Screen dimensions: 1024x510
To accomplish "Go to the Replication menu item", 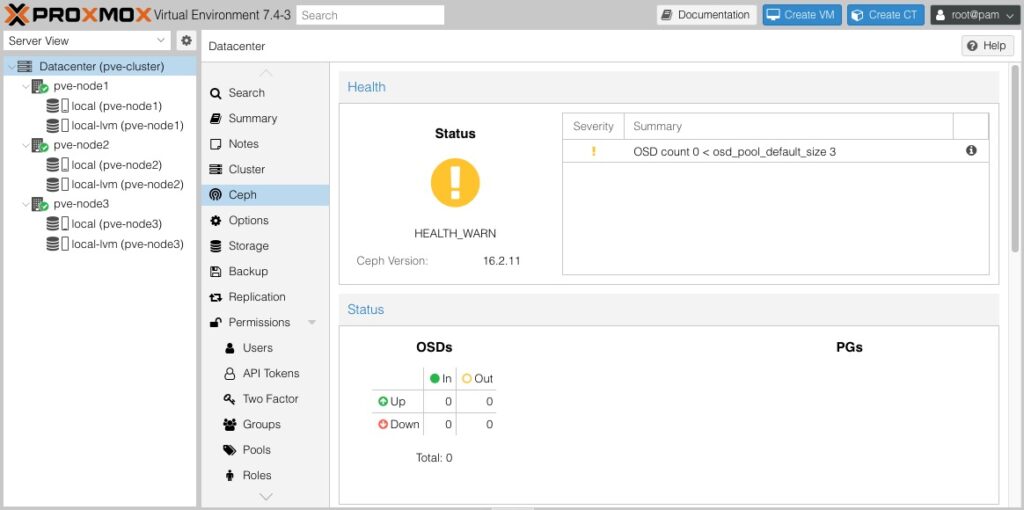I will point(265,297).
